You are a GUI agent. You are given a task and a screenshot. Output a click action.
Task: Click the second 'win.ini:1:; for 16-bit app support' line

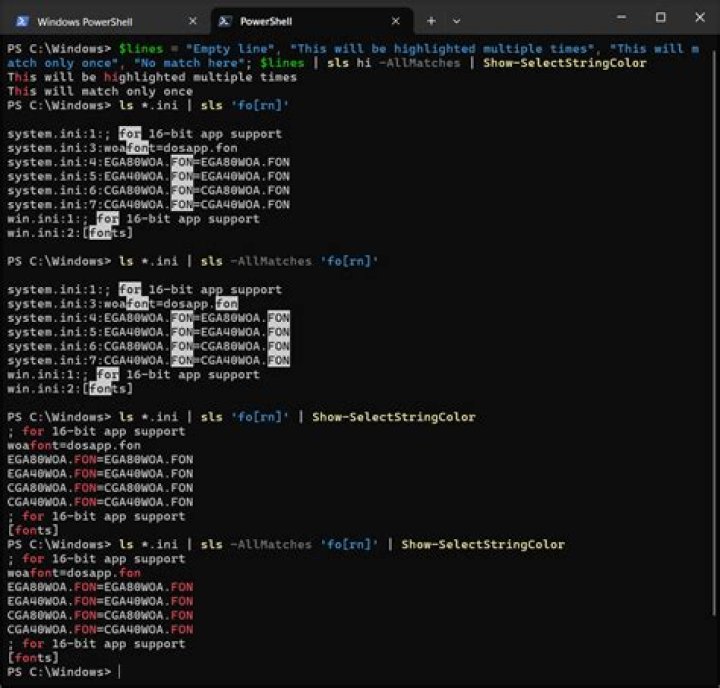[x=134, y=375]
